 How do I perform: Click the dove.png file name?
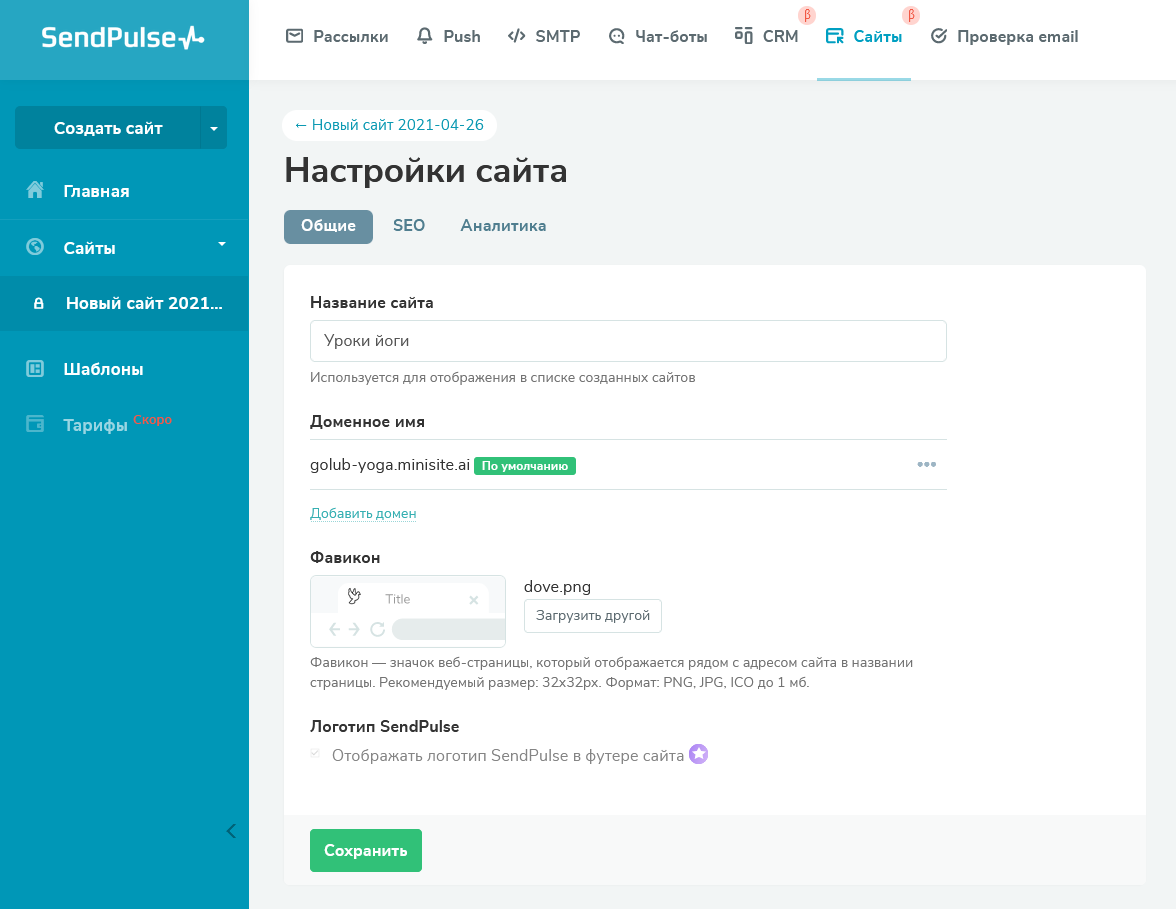click(x=557, y=586)
